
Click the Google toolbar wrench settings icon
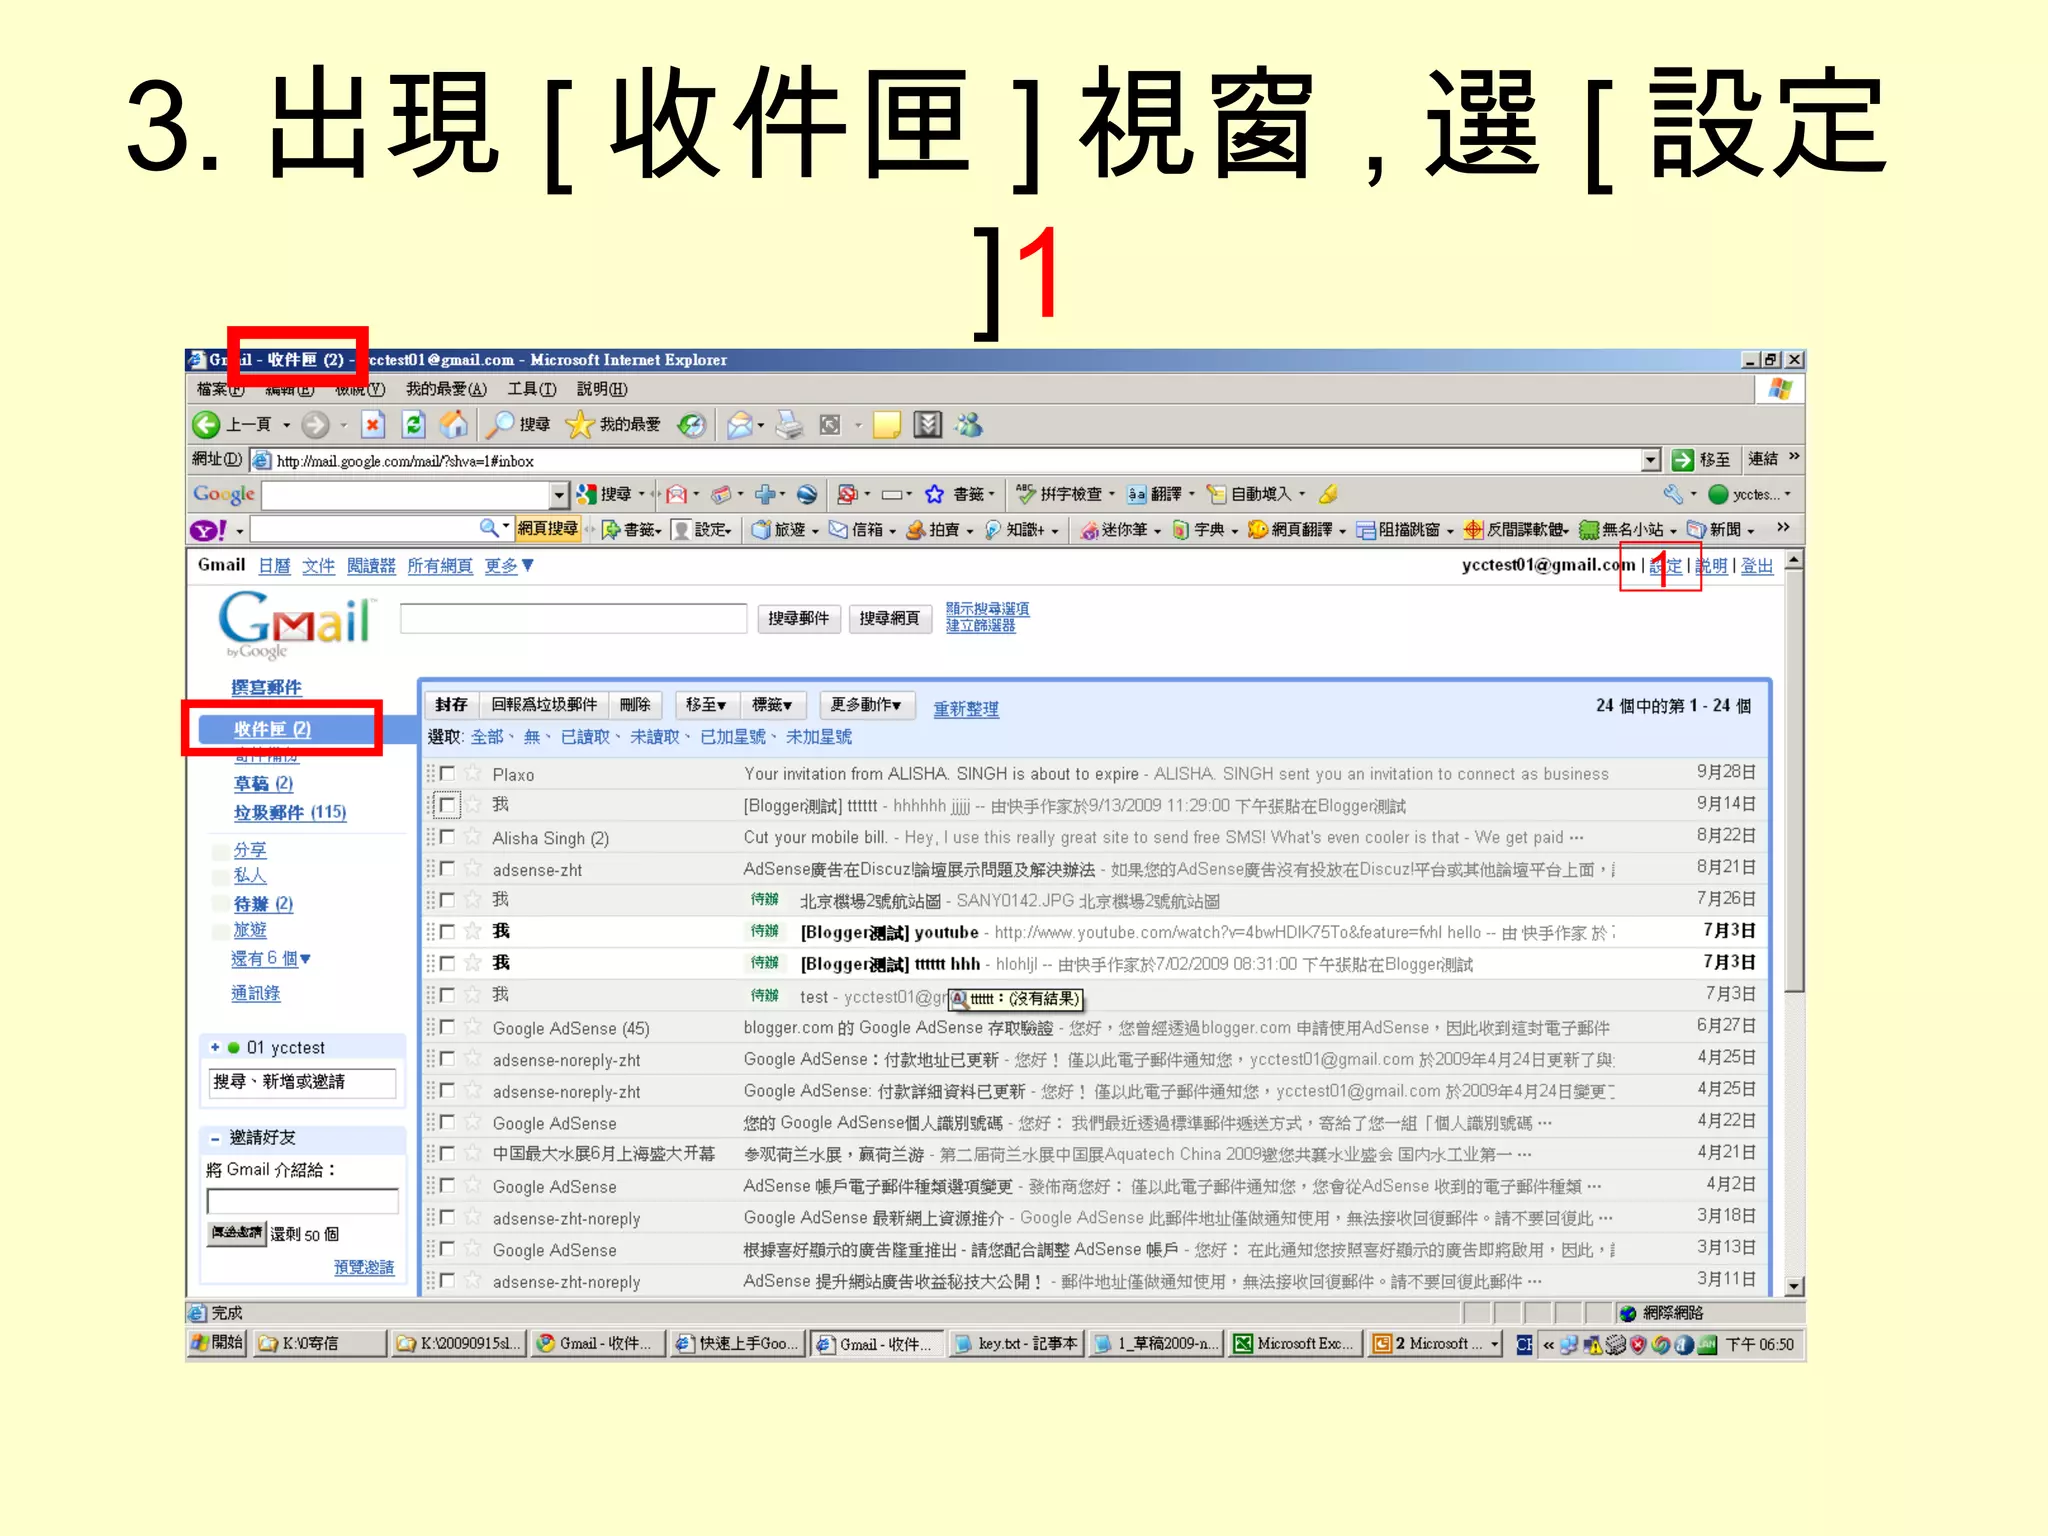pos(1673,494)
